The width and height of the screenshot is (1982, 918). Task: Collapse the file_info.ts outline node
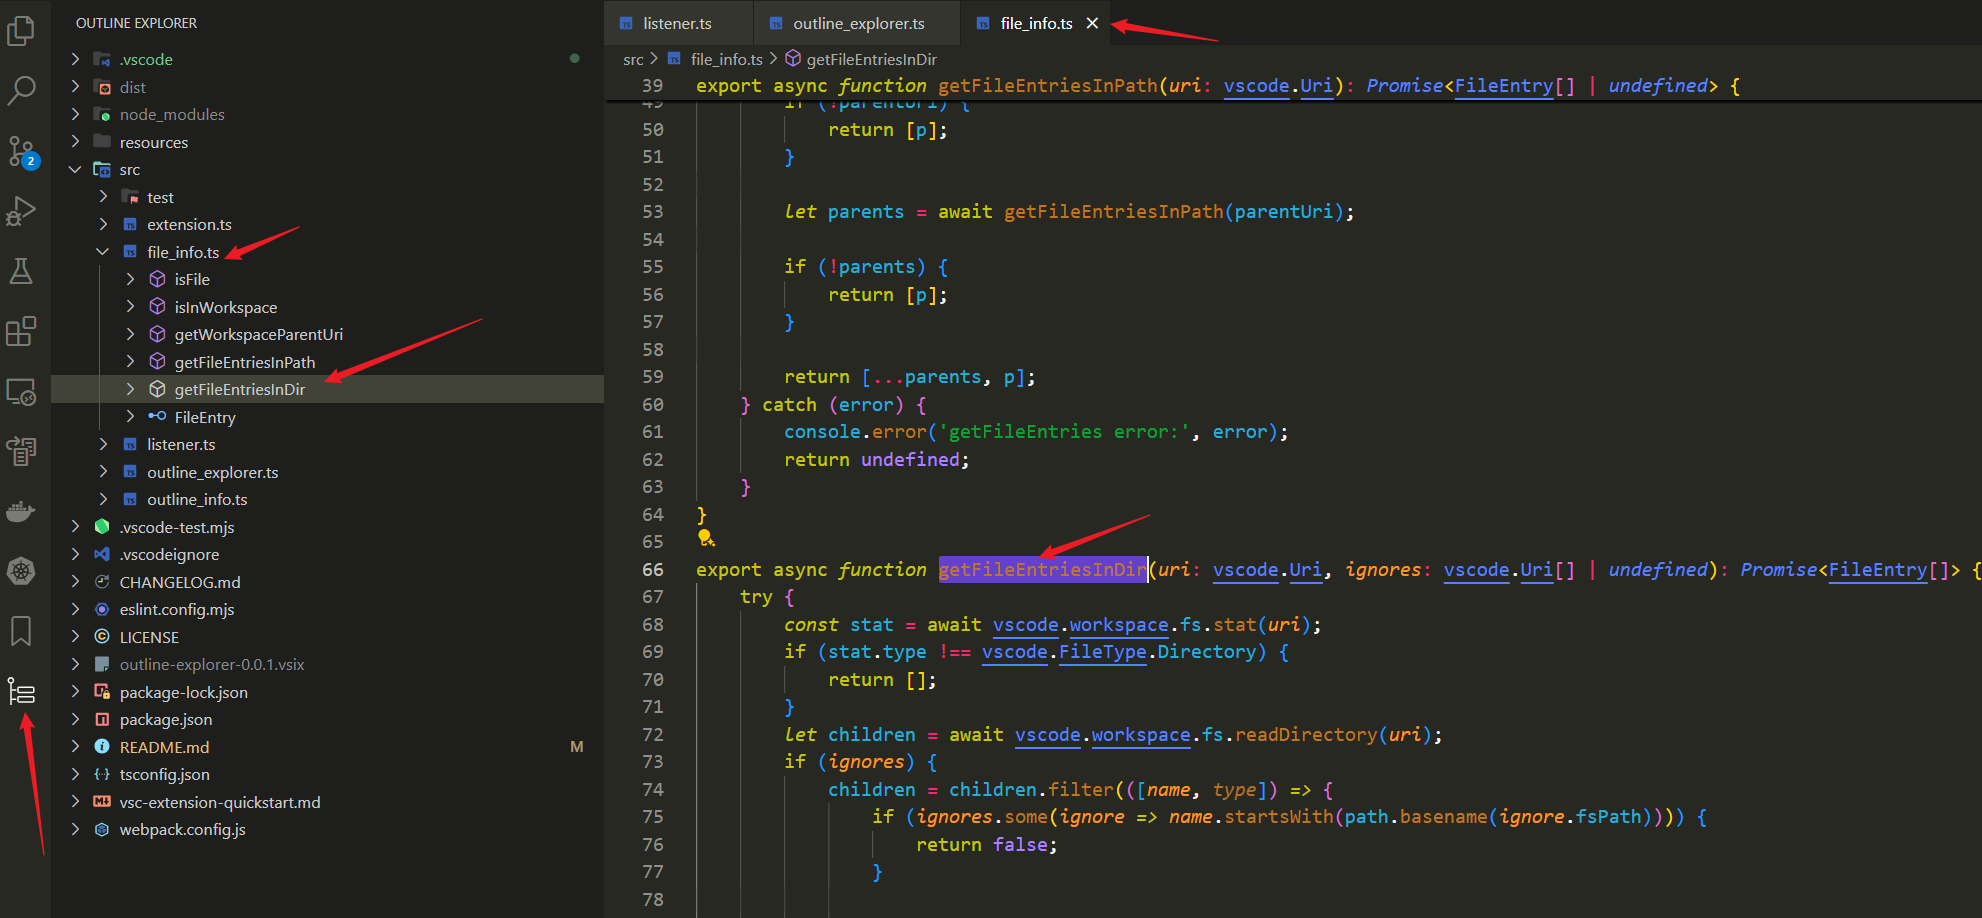pyautogui.click(x=103, y=252)
